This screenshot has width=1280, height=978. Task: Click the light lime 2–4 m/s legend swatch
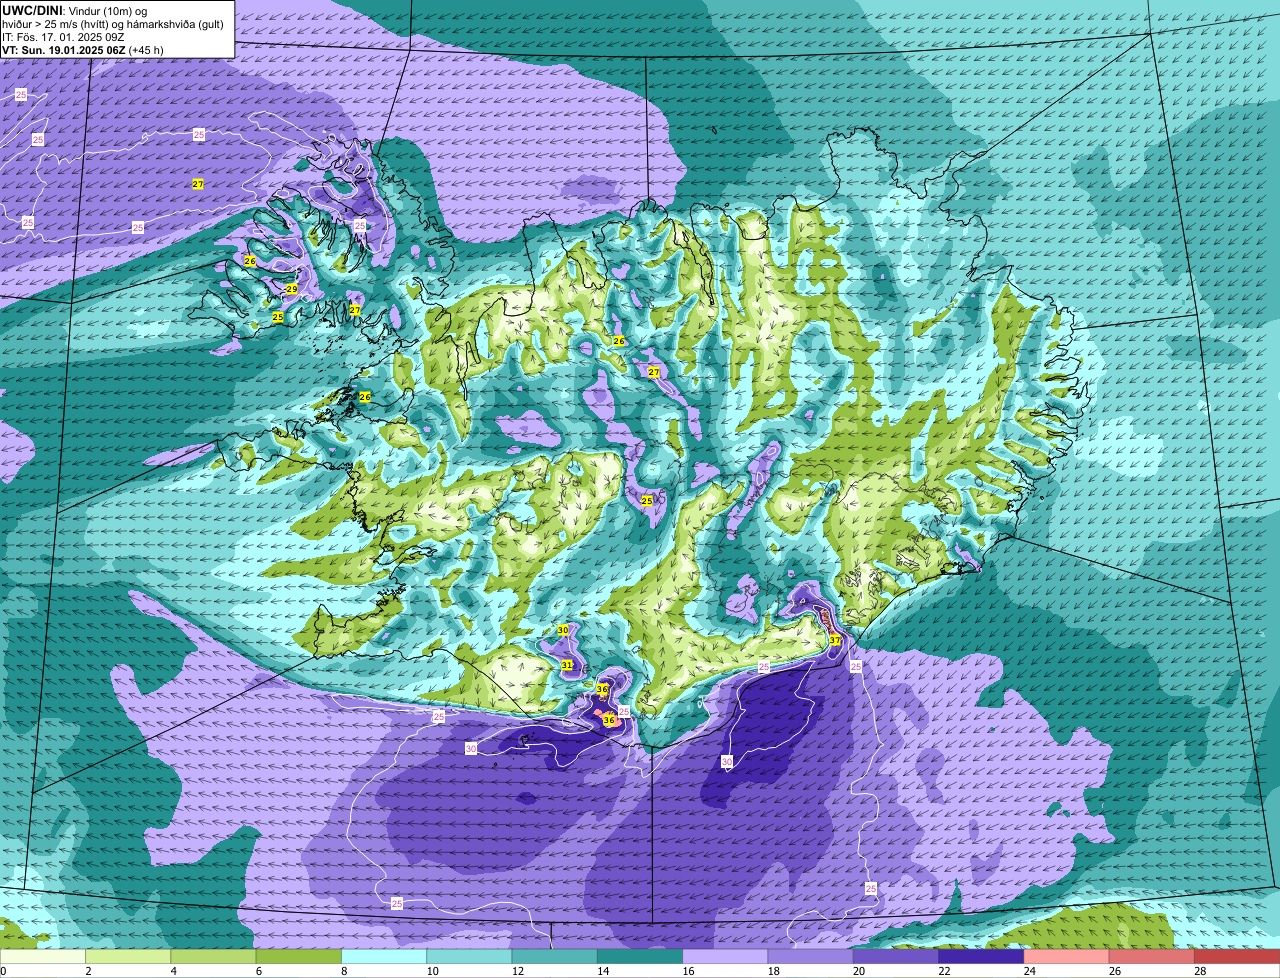pos(129,956)
